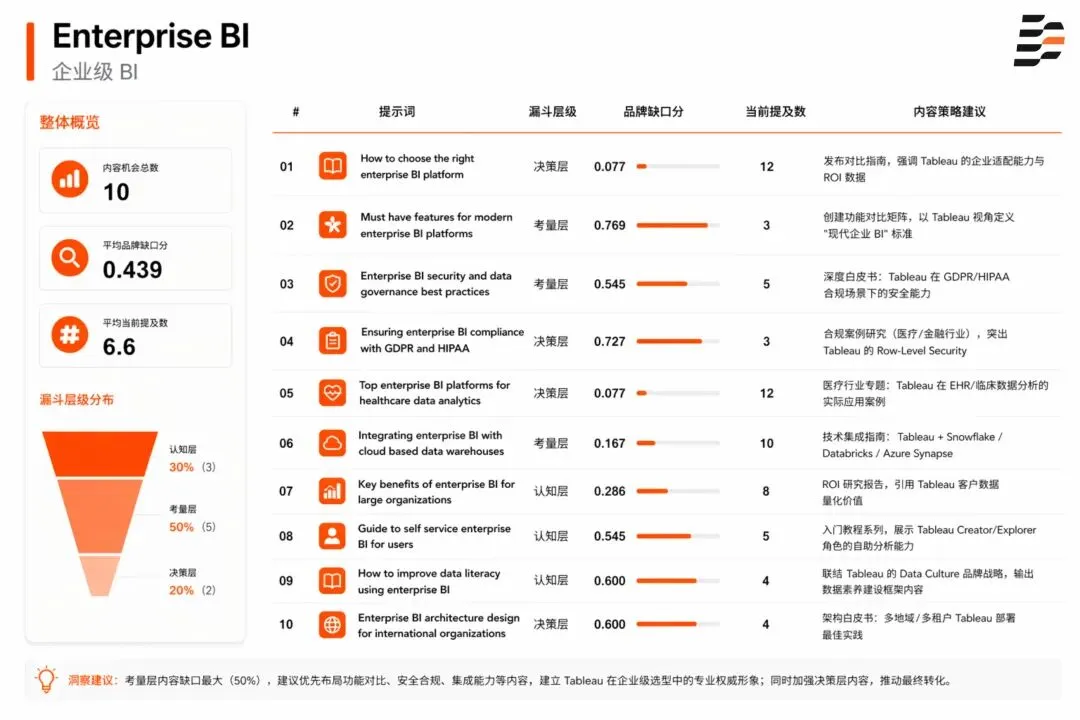Click the user icon for self service BI row
The image size is (1080, 720).
[332, 536]
